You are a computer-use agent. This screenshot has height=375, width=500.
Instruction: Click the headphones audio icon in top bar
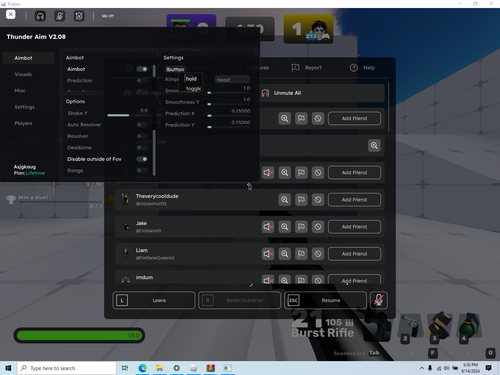40,16
